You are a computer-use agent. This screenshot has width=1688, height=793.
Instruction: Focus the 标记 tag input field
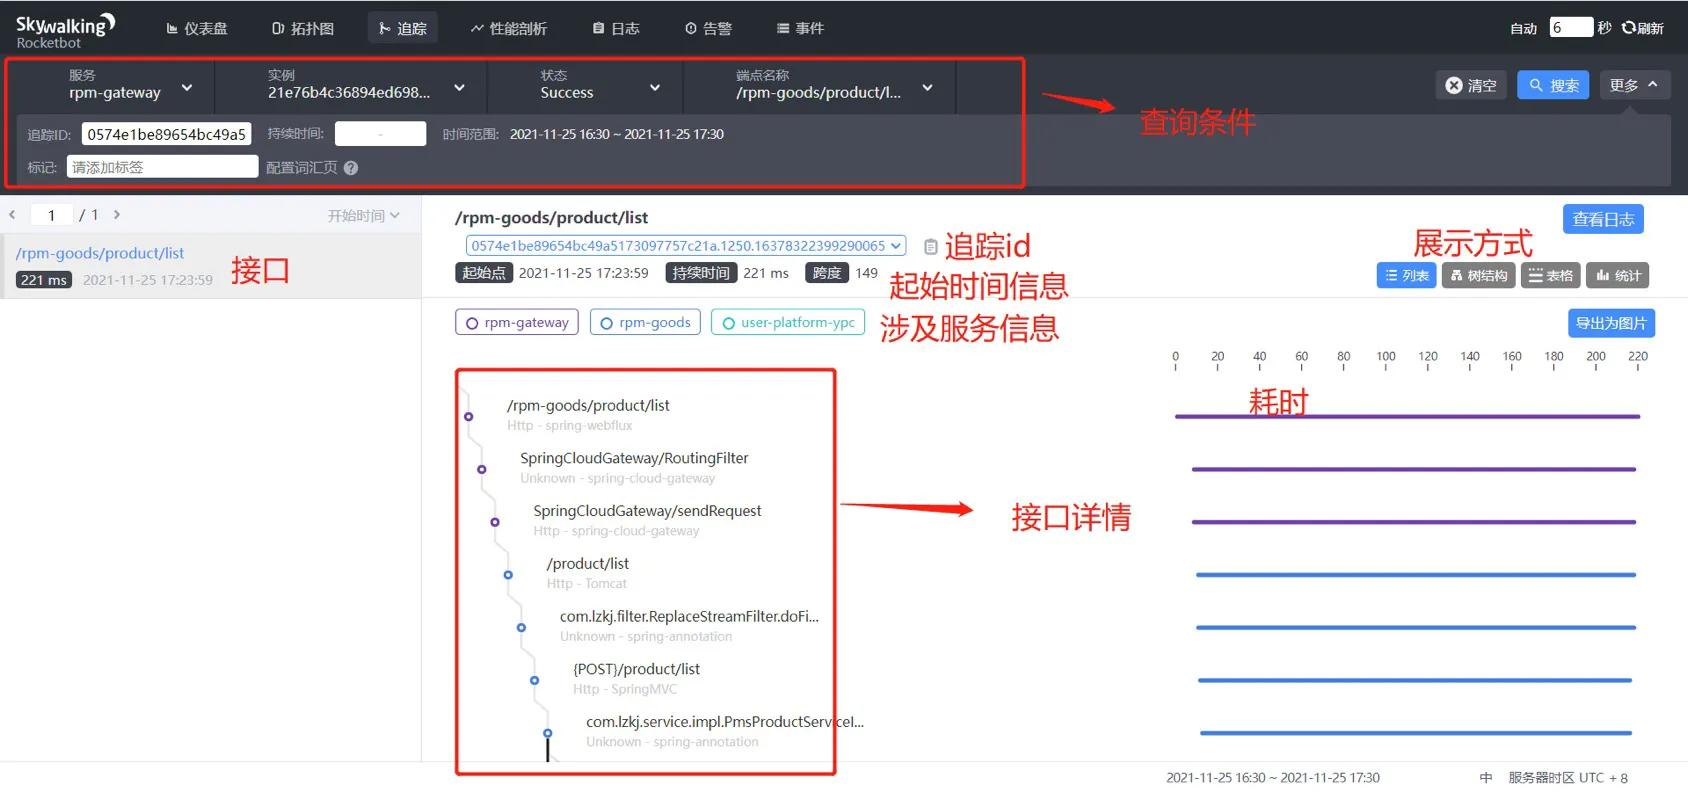click(162, 167)
